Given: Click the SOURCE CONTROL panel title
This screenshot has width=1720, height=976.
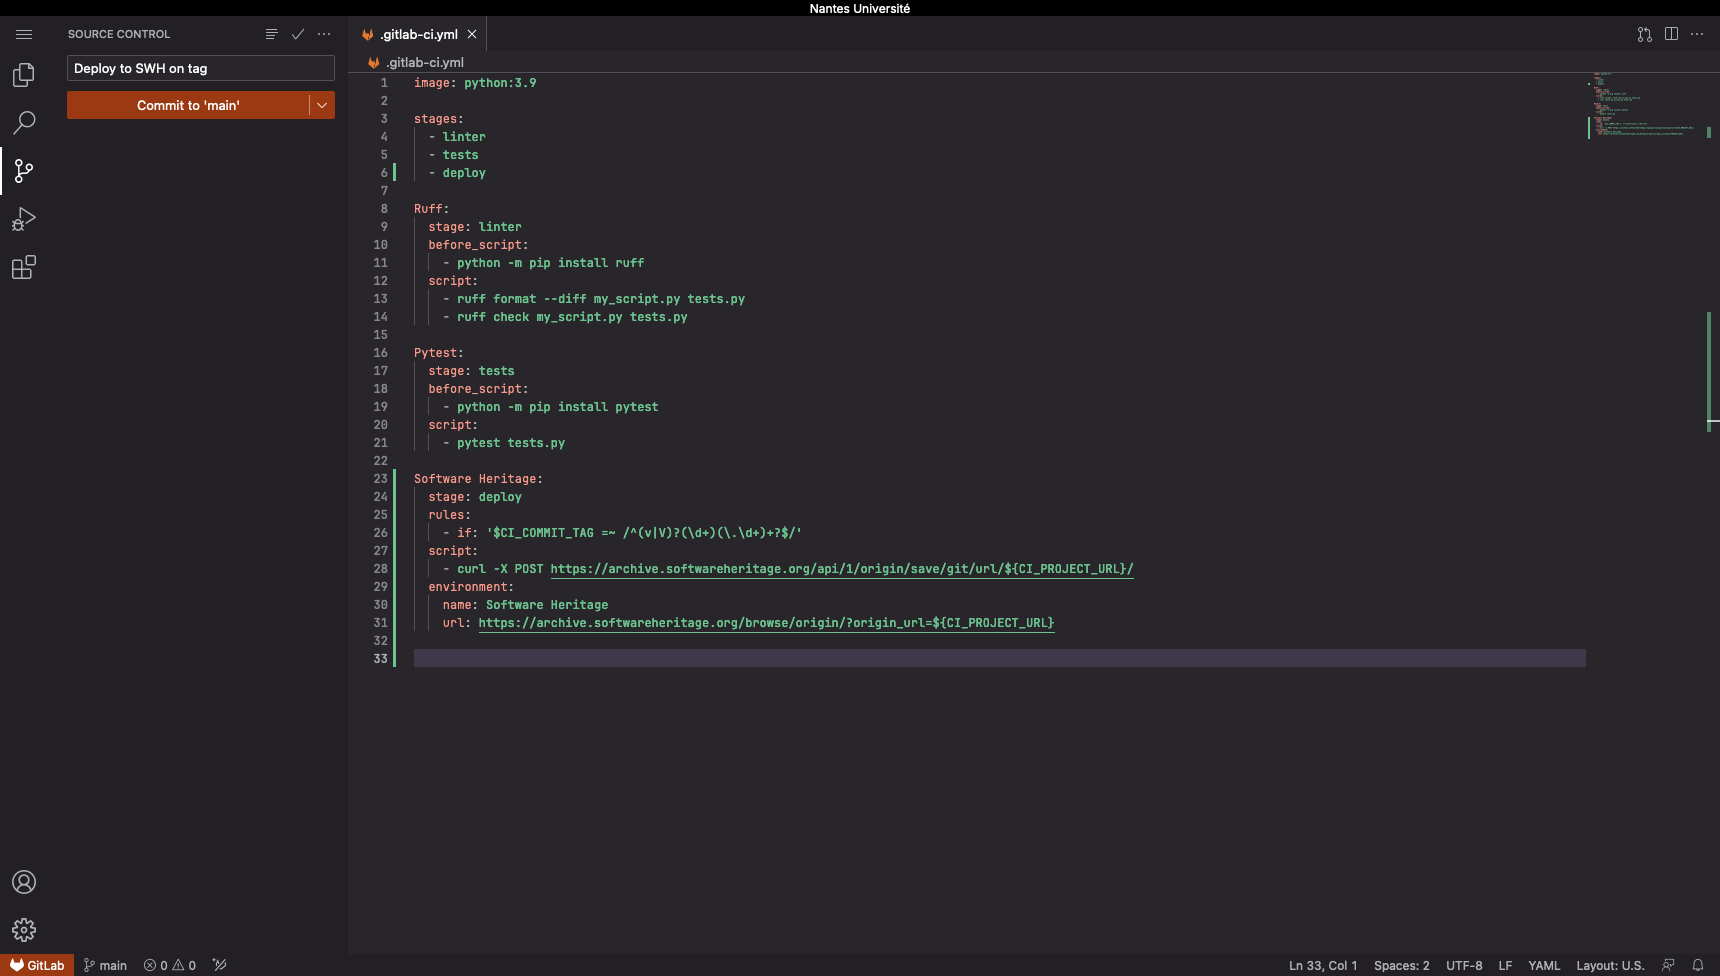Looking at the screenshot, I should click(119, 34).
